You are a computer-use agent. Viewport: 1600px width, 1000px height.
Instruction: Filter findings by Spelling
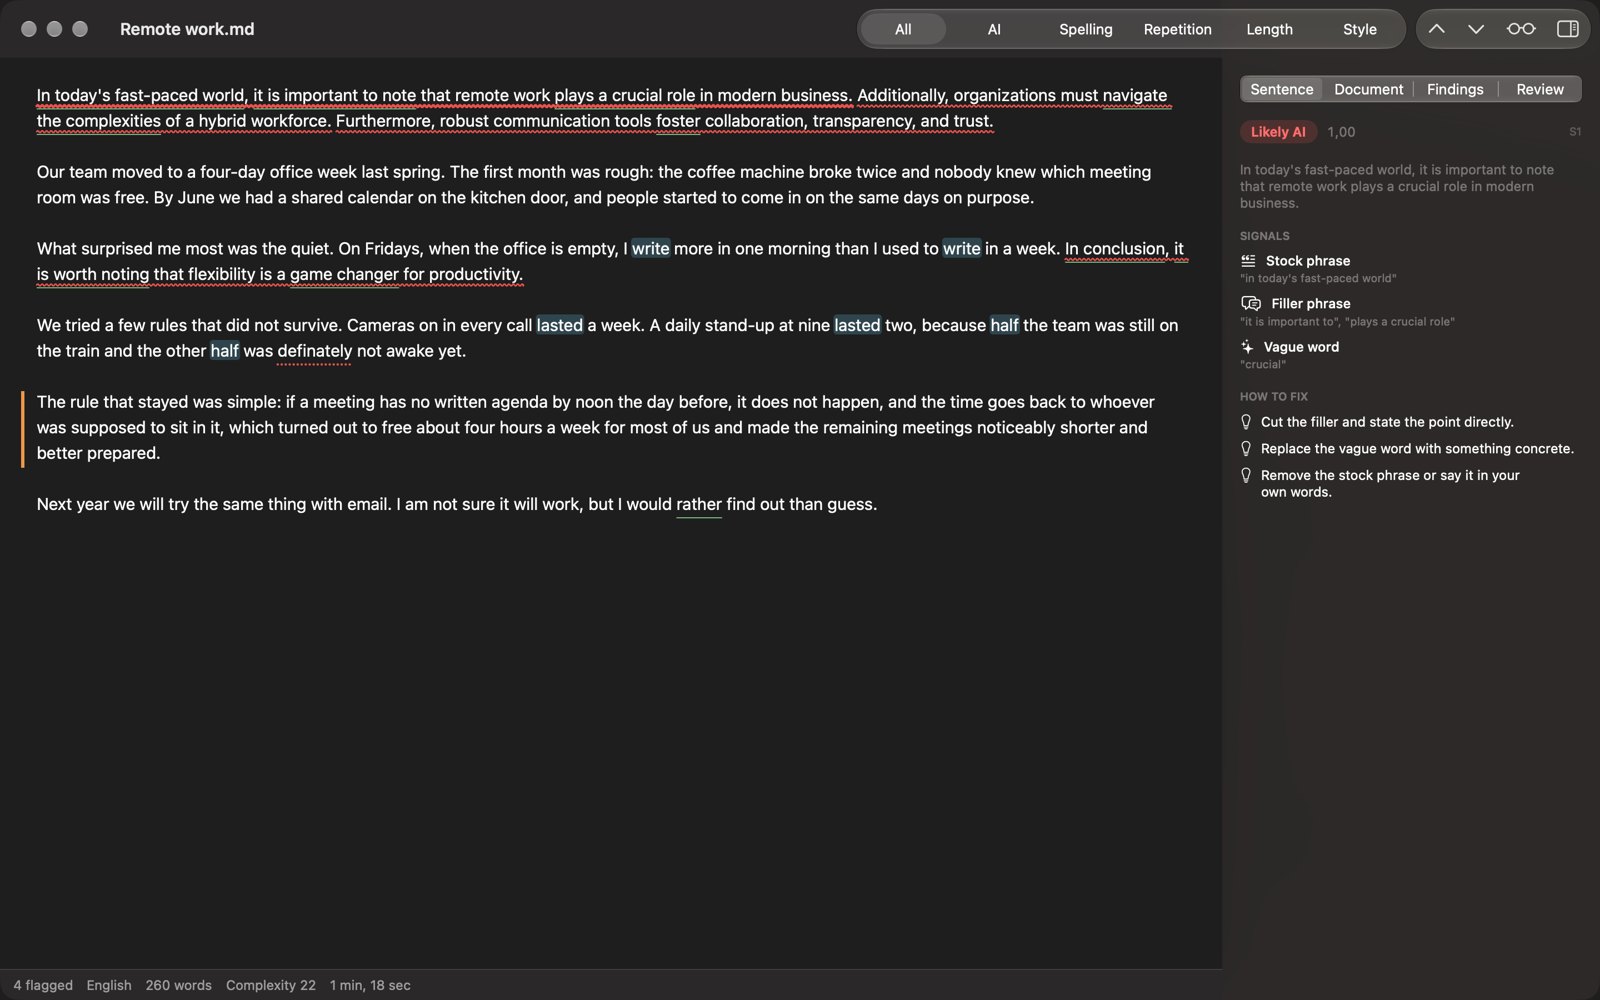1086,29
